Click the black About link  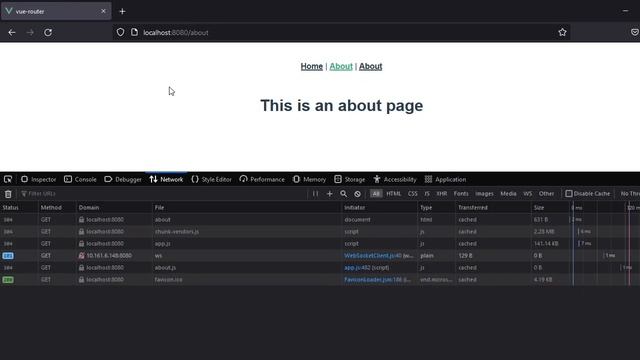[371, 67]
